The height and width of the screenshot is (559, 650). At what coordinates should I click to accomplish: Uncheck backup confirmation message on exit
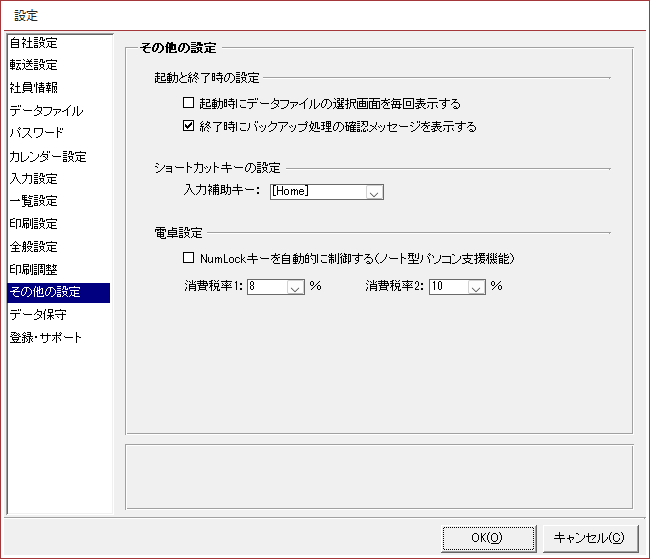pyautogui.click(x=188, y=127)
